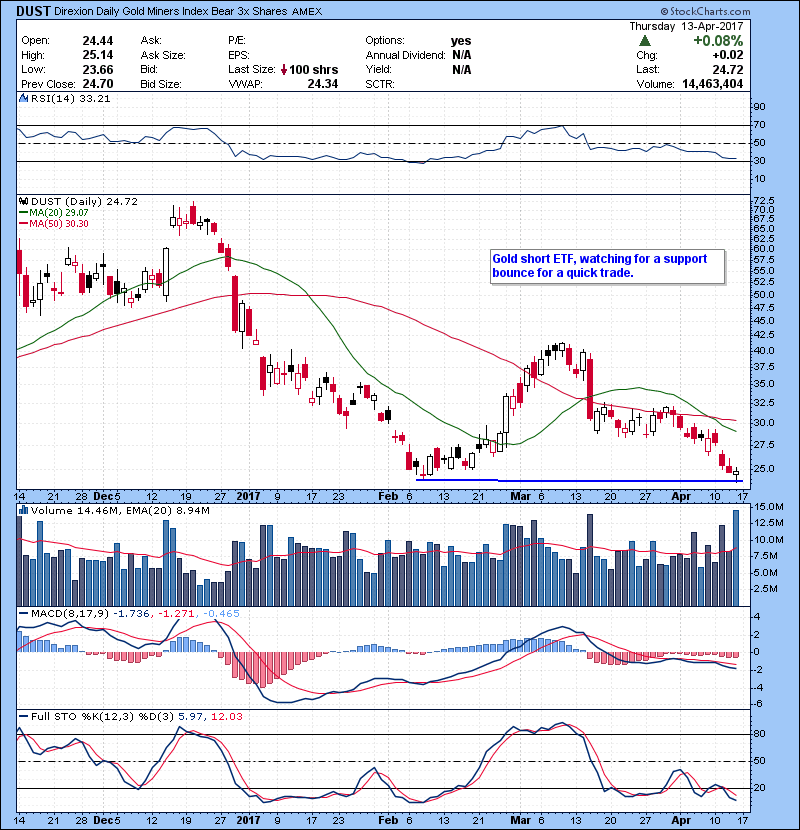The image size is (800, 830).
Task: Click the "Volume 14.46M, EMA(20) 8.94M" label
Action: coord(120,511)
